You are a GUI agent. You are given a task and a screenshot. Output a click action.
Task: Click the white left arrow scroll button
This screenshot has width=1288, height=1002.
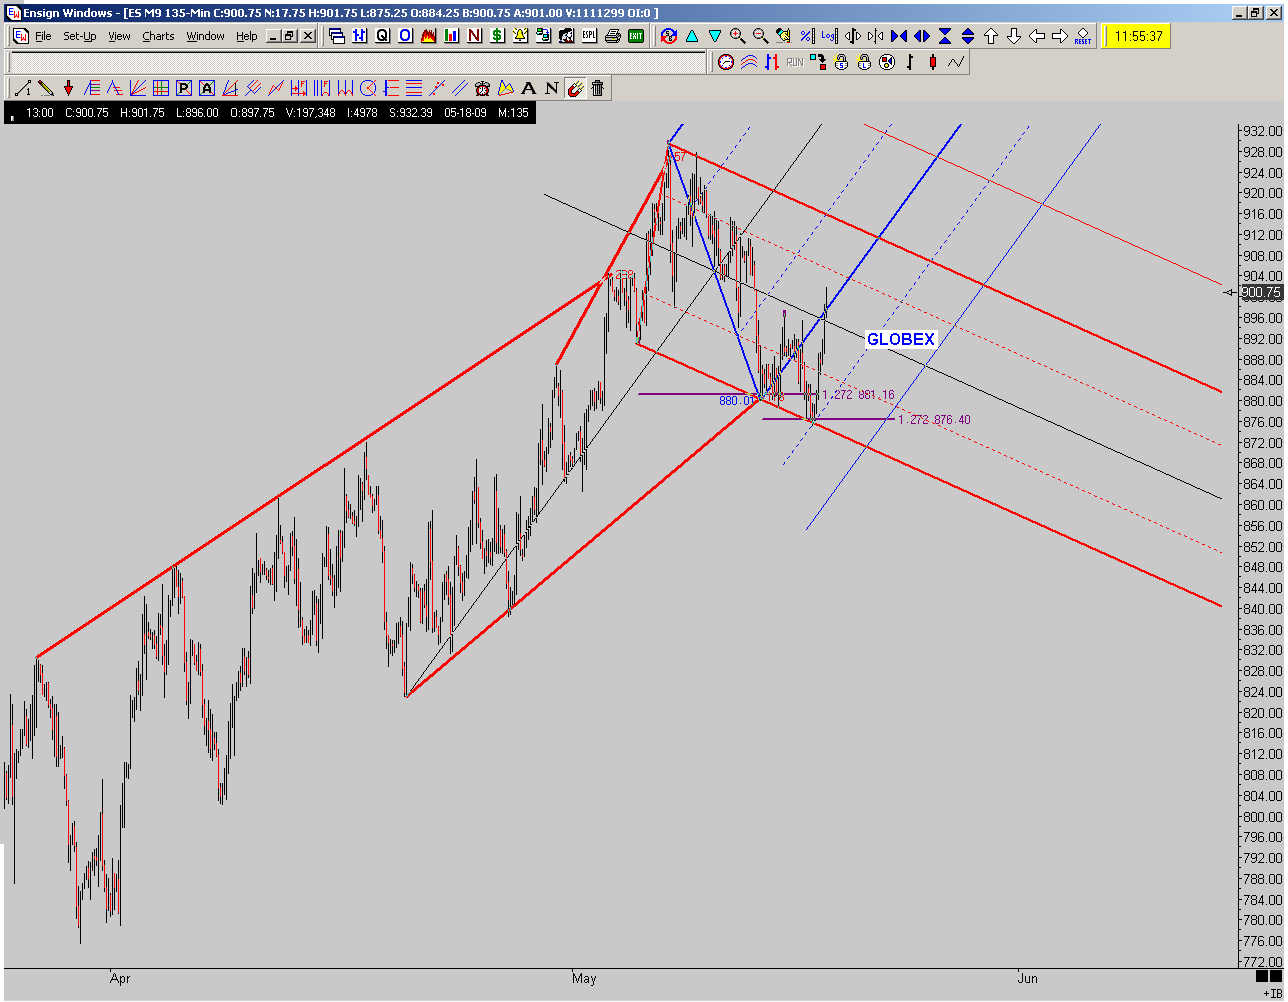click(1037, 36)
